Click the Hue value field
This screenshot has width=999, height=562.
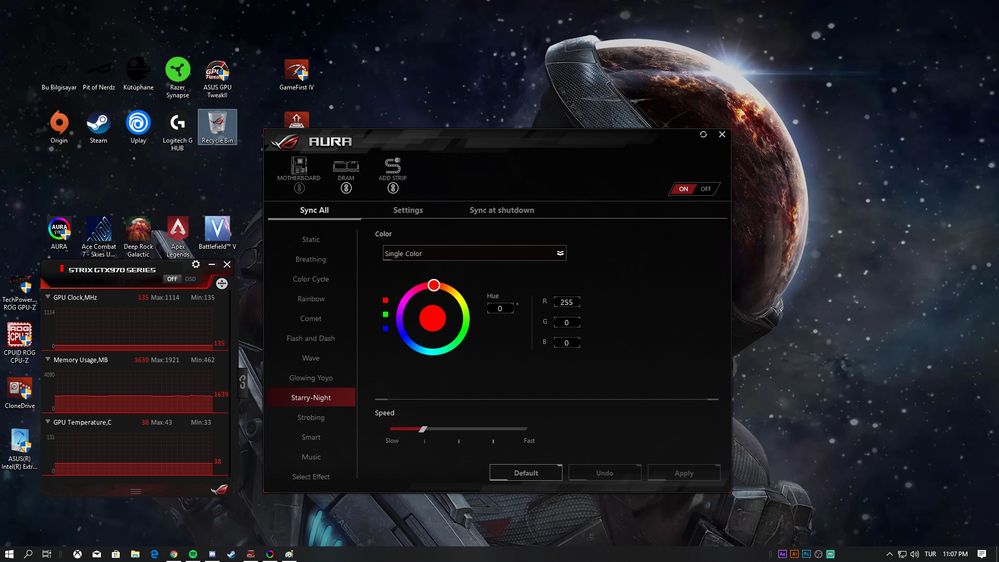click(x=500, y=308)
